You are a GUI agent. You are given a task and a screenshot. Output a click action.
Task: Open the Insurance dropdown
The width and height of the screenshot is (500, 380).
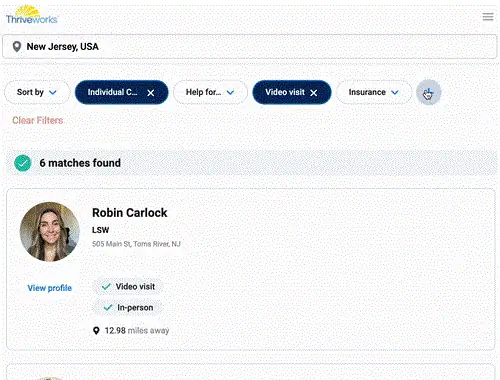click(x=374, y=92)
